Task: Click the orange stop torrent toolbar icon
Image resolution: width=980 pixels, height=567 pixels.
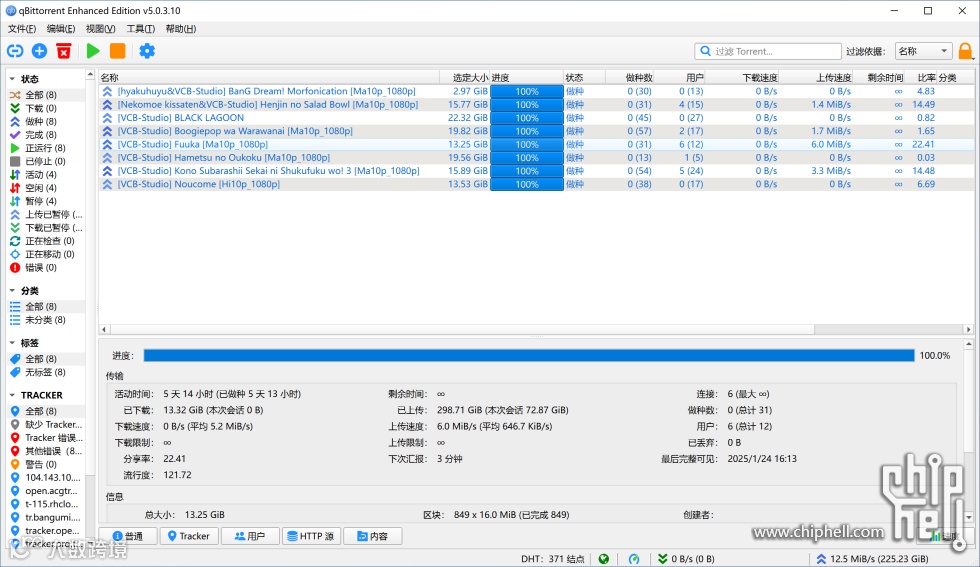Action: point(118,51)
